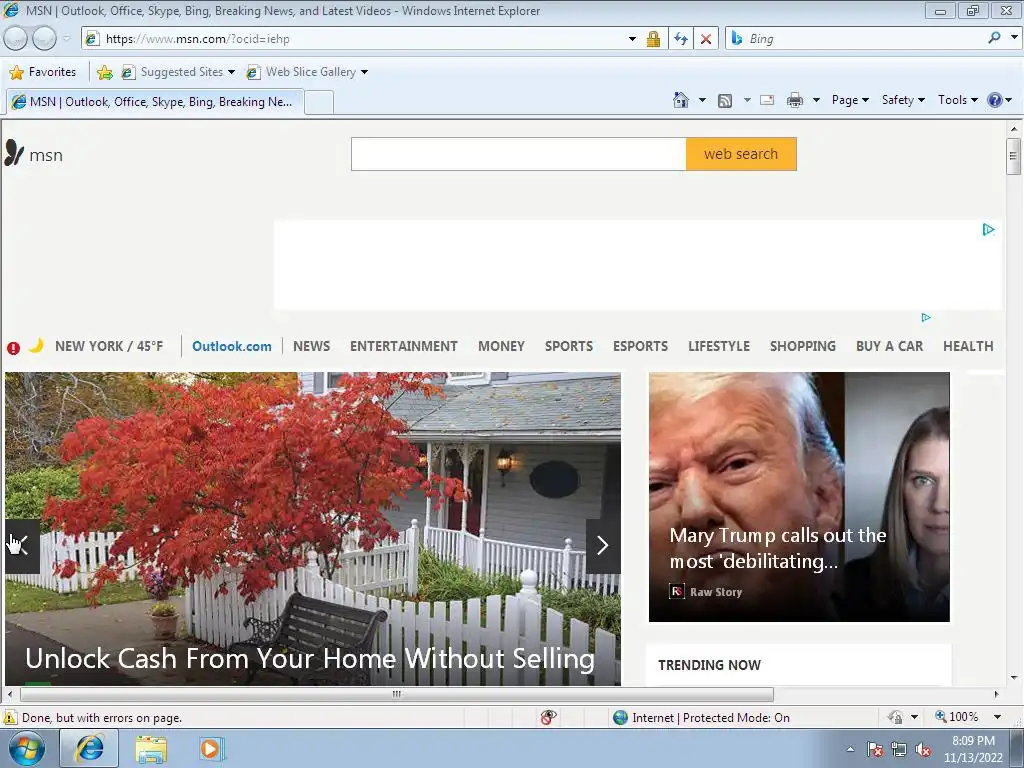Click the page error warning icon

point(9,717)
